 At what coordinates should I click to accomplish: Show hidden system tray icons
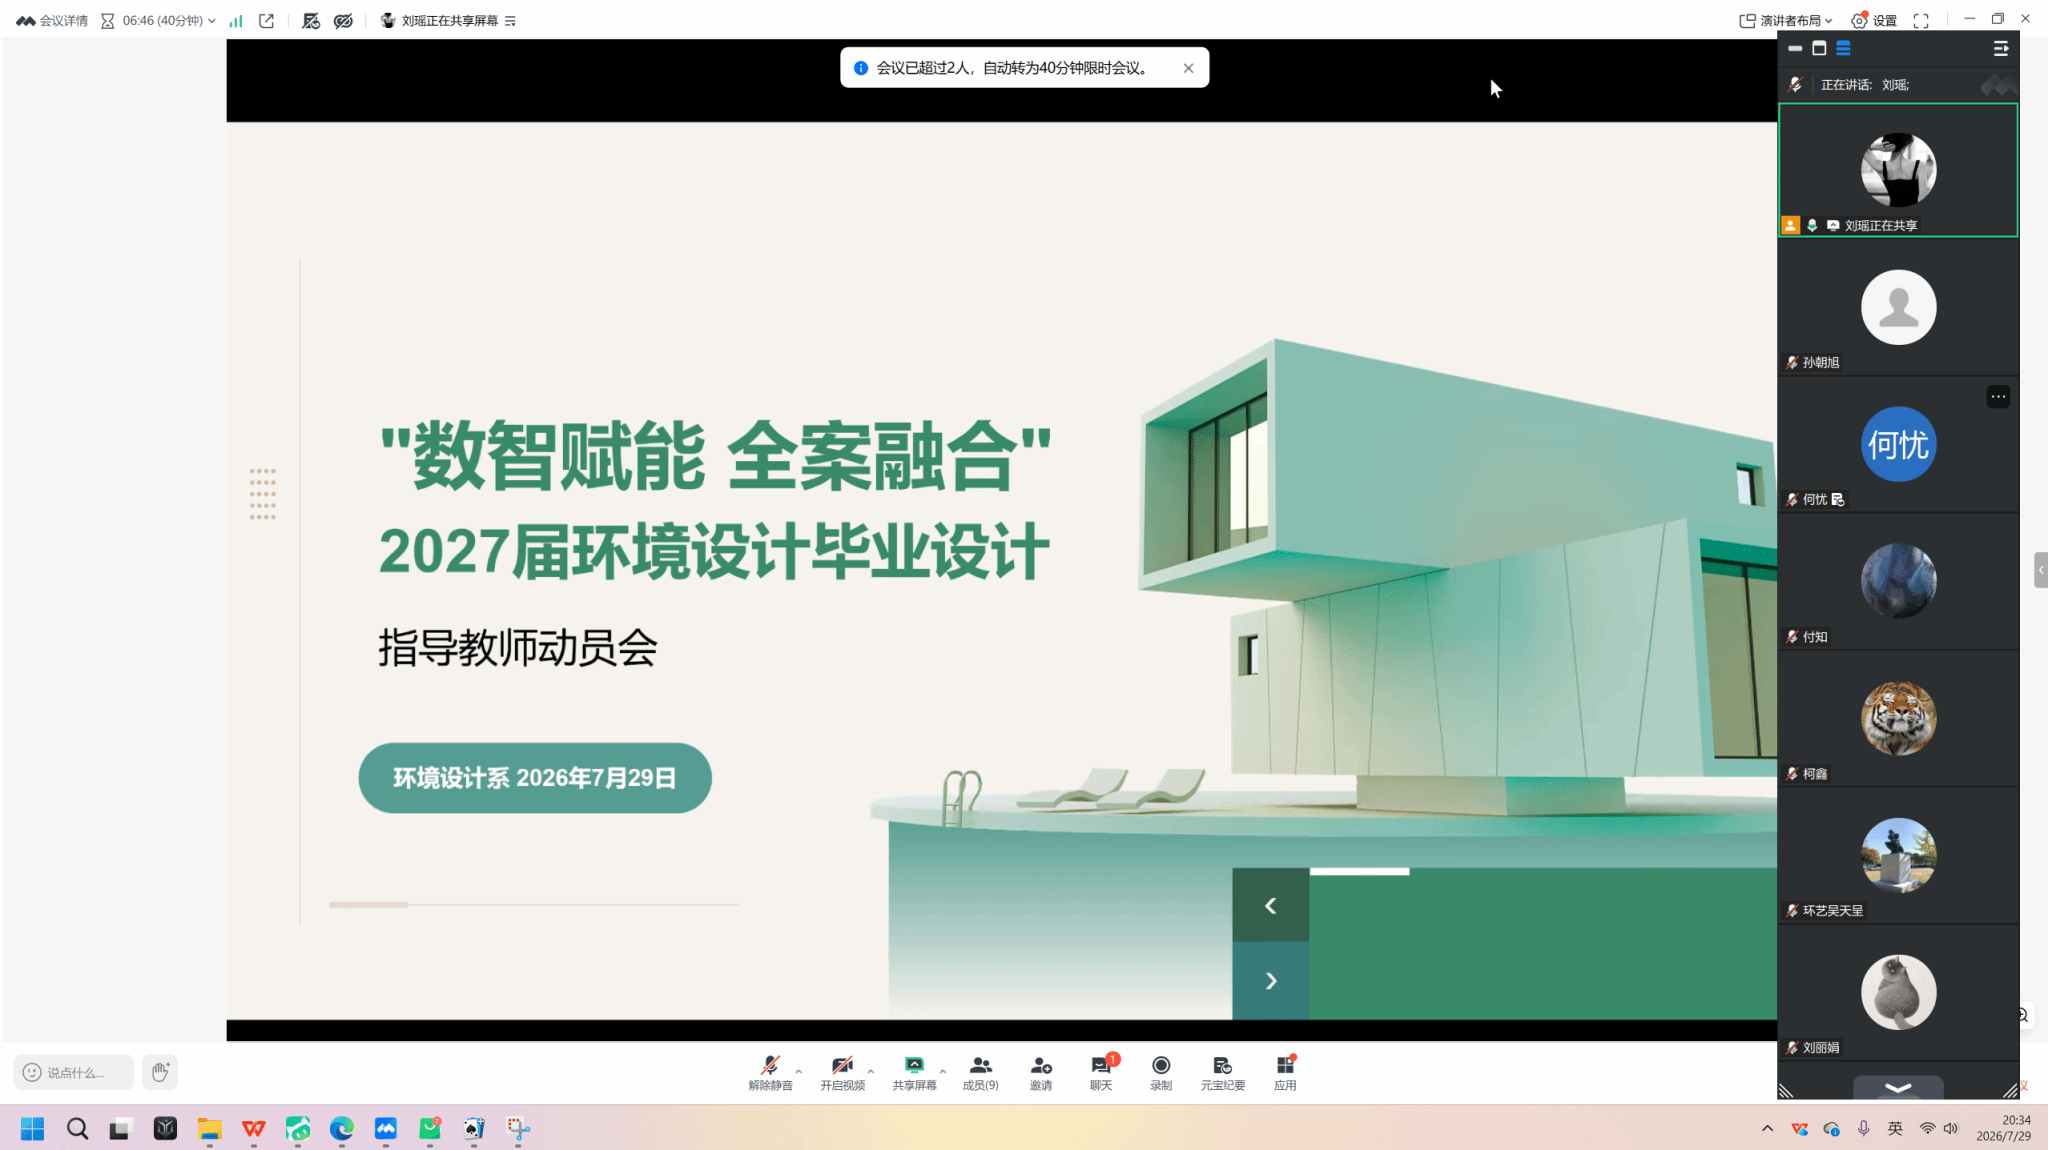coord(1767,1129)
